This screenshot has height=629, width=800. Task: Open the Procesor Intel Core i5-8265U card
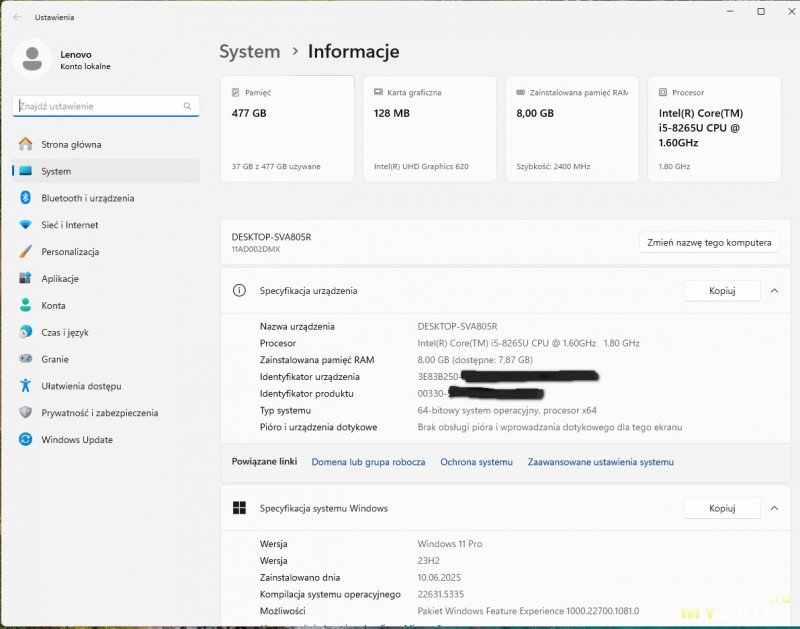(714, 129)
